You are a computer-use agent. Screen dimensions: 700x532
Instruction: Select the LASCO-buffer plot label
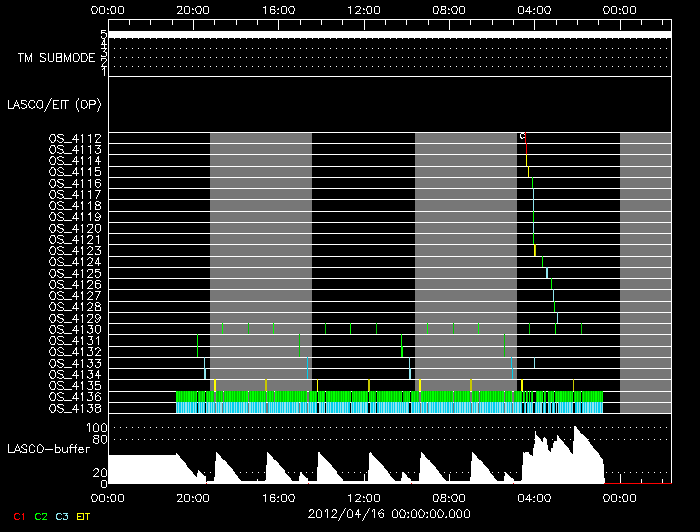49,449
